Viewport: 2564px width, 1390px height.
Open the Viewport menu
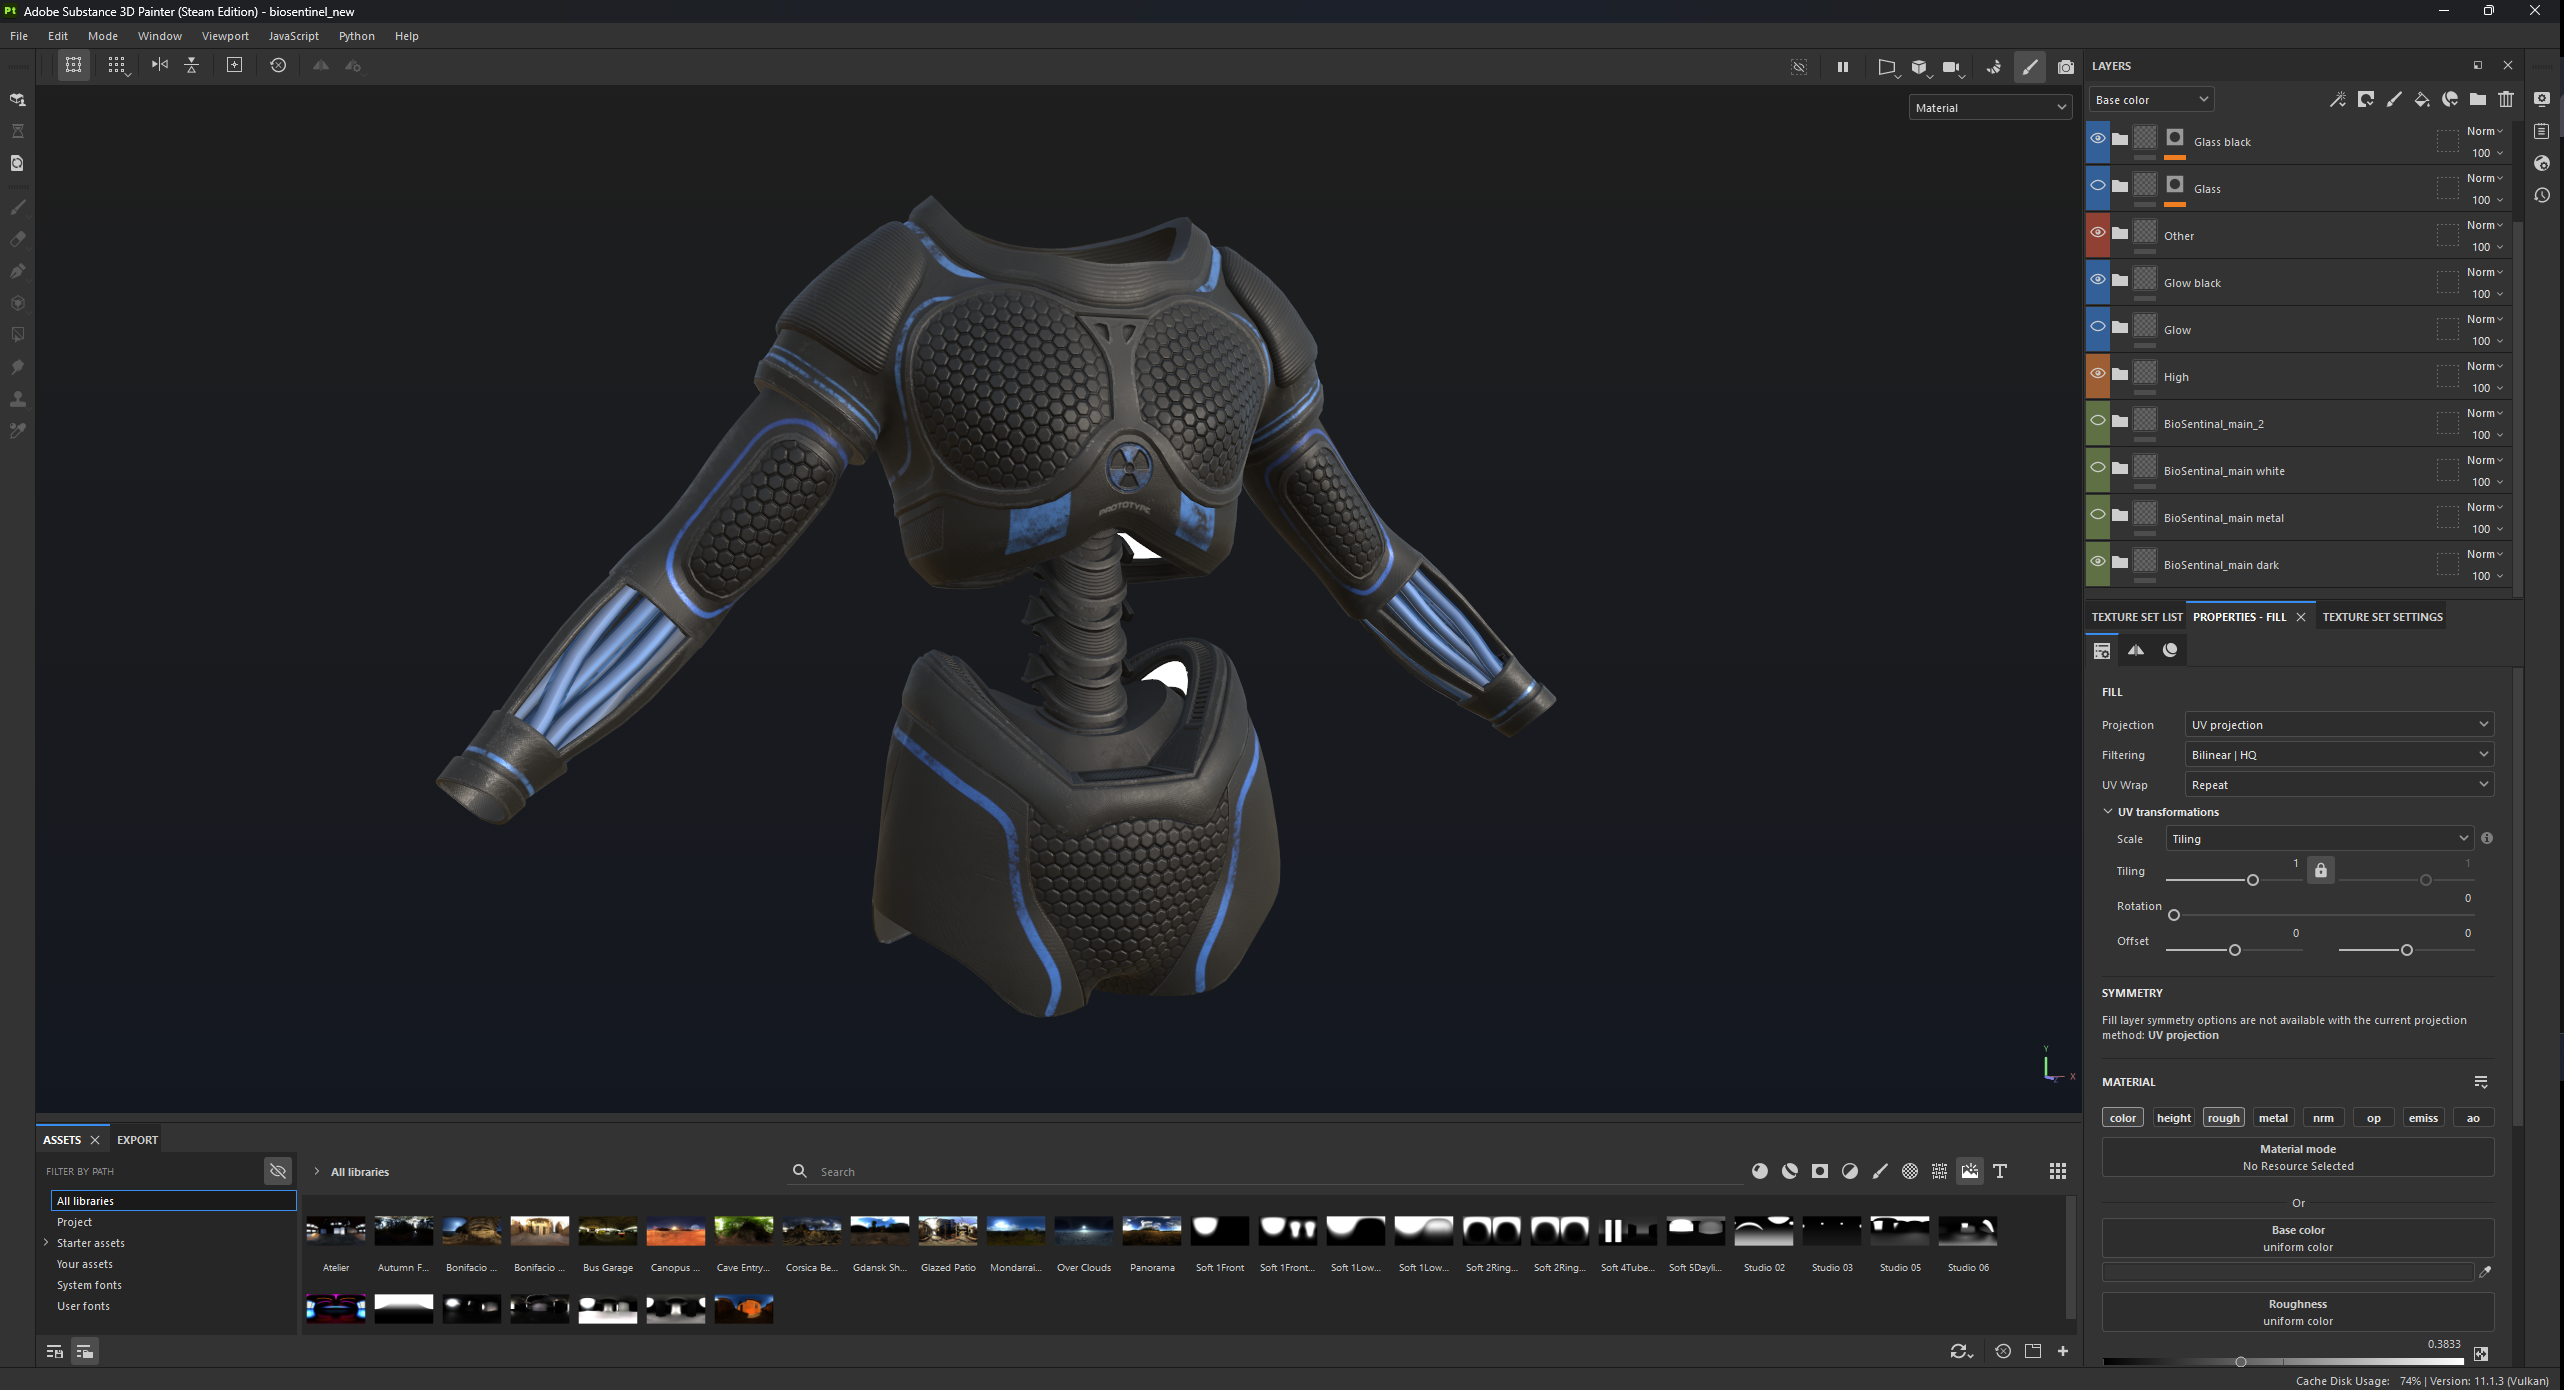[x=225, y=36]
